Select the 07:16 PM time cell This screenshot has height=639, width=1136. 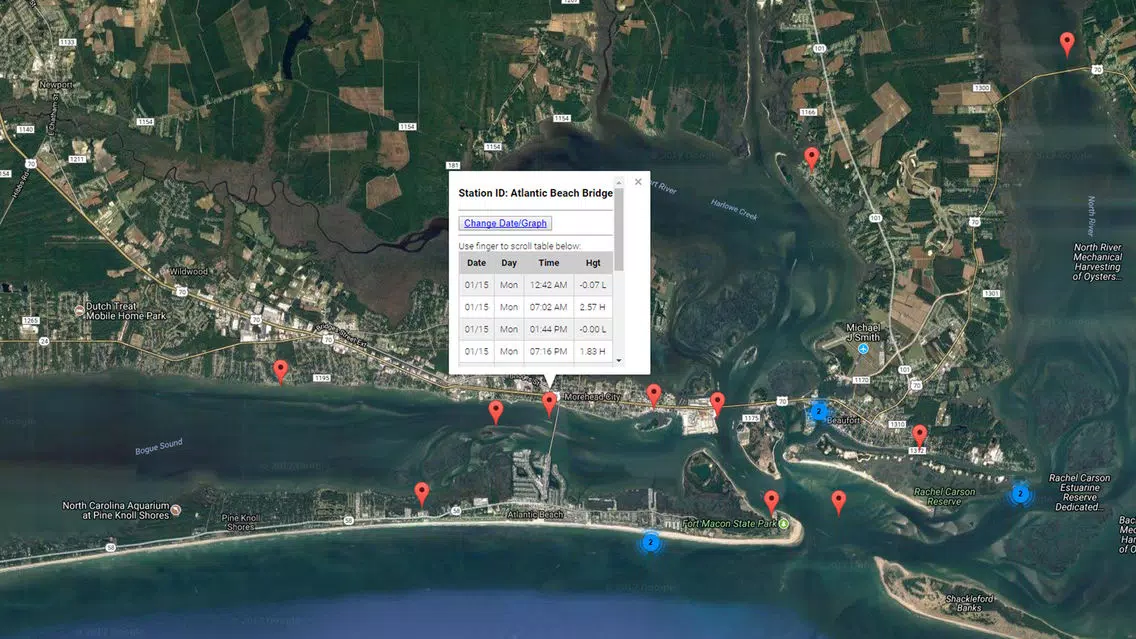pyautogui.click(x=548, y=351)
